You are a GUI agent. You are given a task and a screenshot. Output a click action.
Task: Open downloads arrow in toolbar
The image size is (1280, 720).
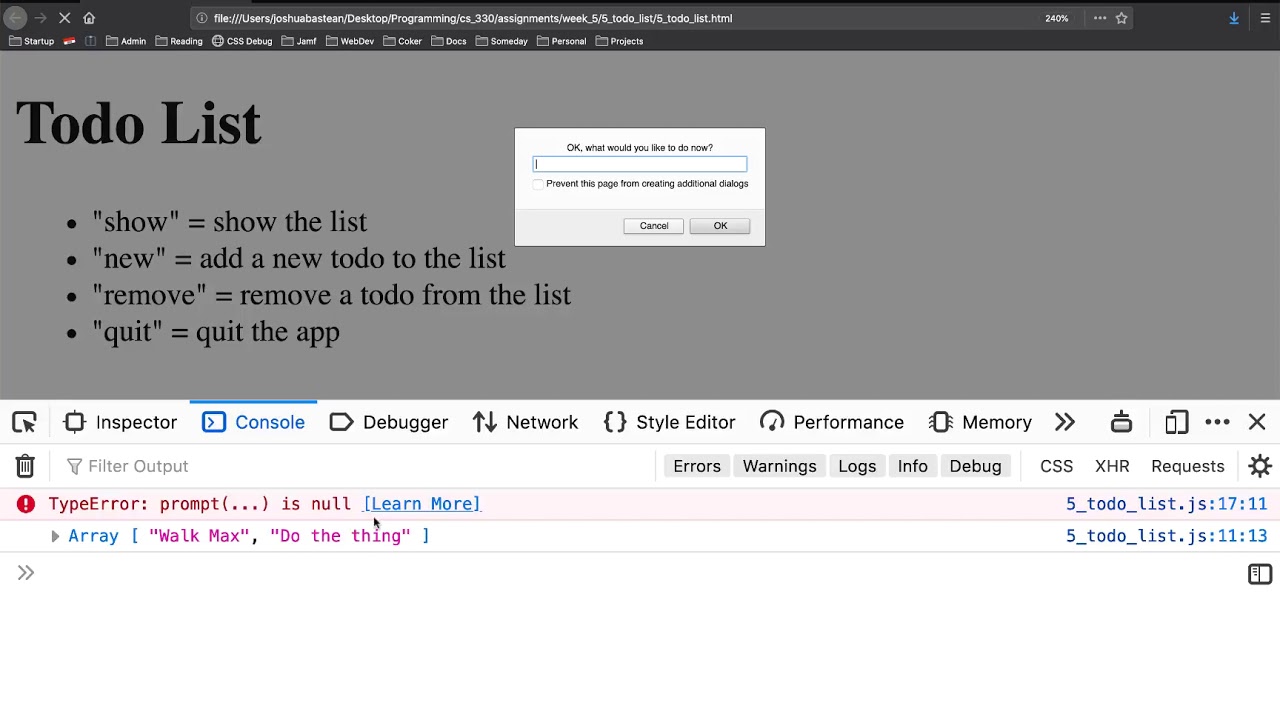click(1234, 18)
